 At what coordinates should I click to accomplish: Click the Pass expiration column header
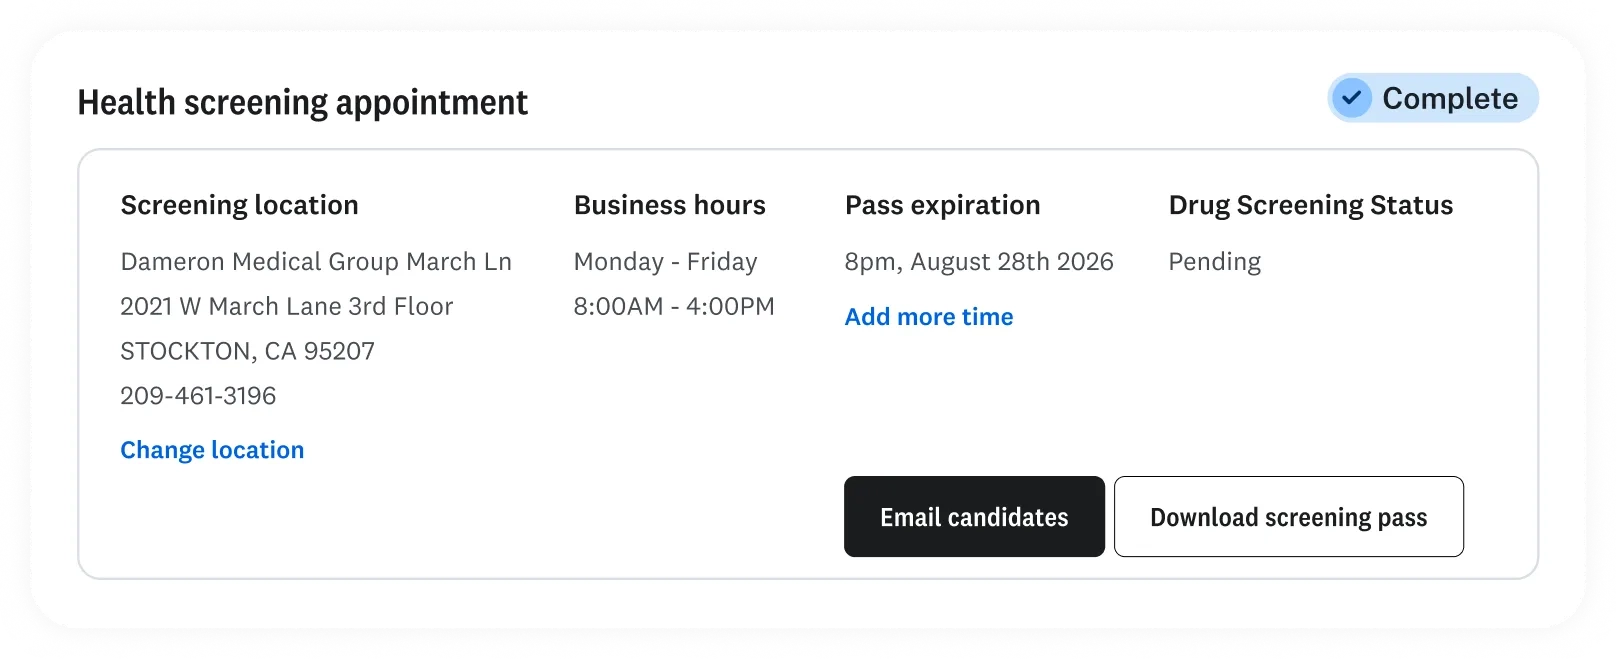[x=942, y=205]
